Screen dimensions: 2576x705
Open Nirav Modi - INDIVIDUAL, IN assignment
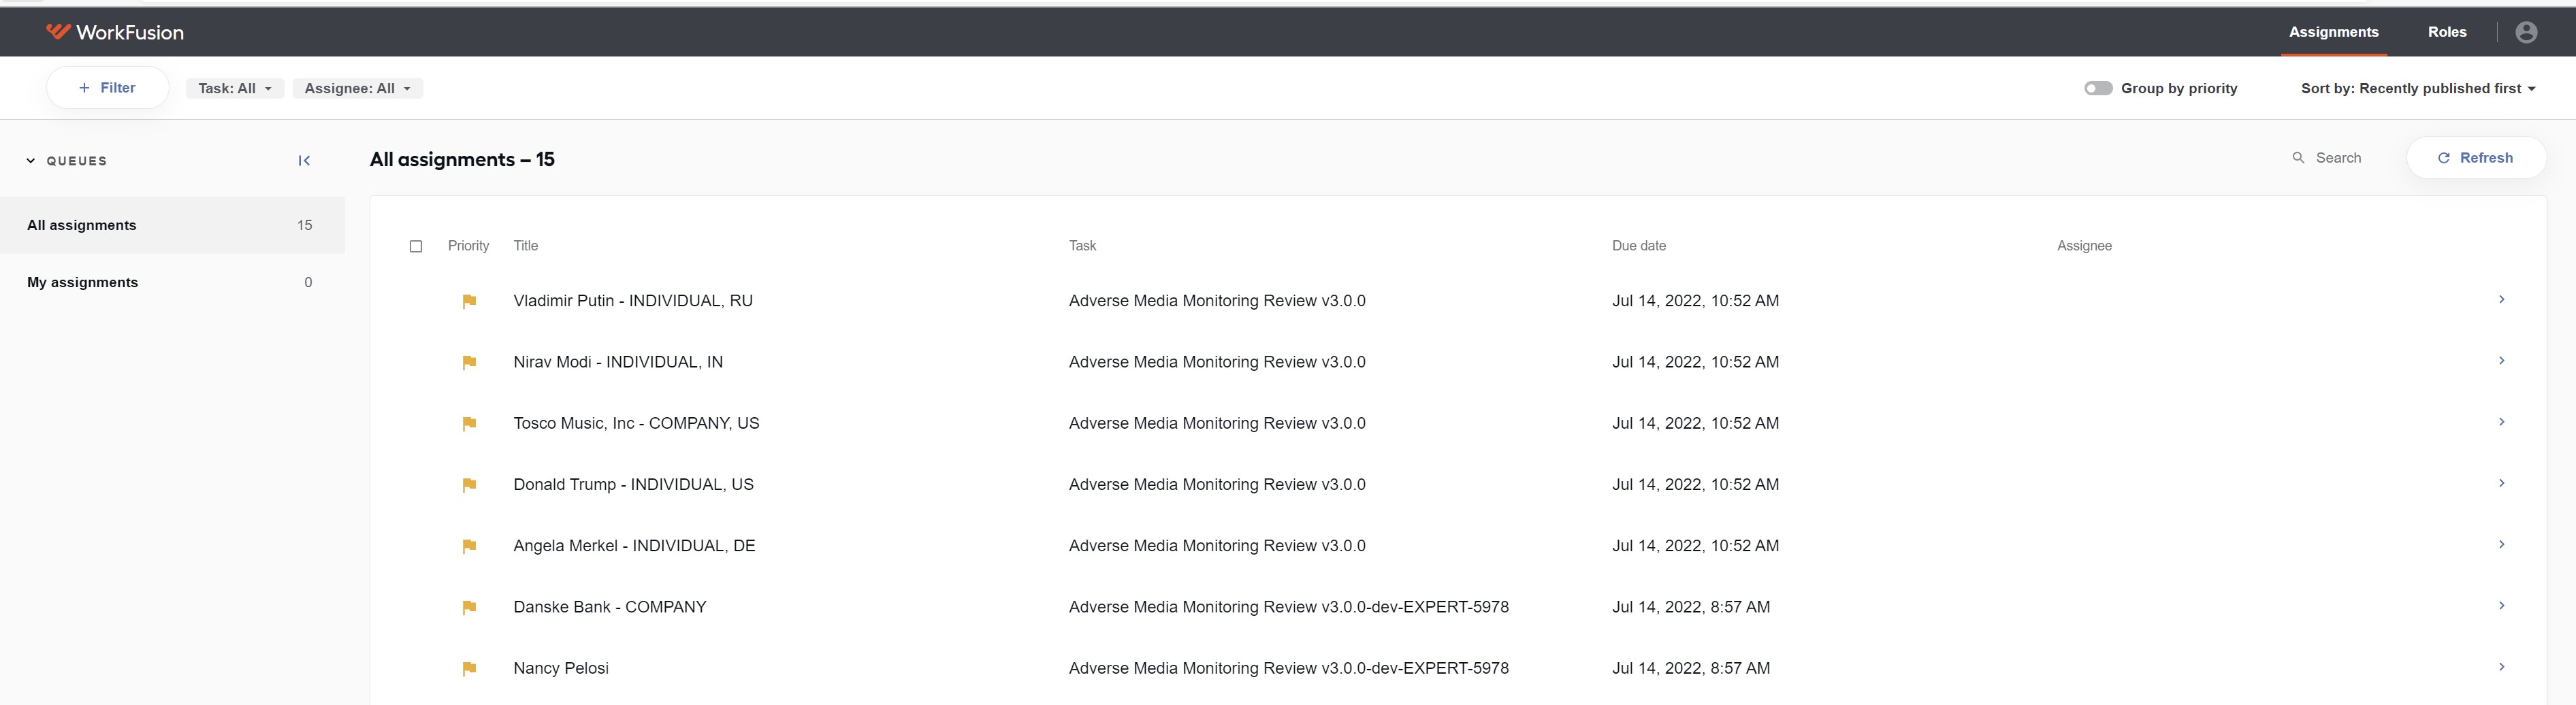(x=618, y=362)
